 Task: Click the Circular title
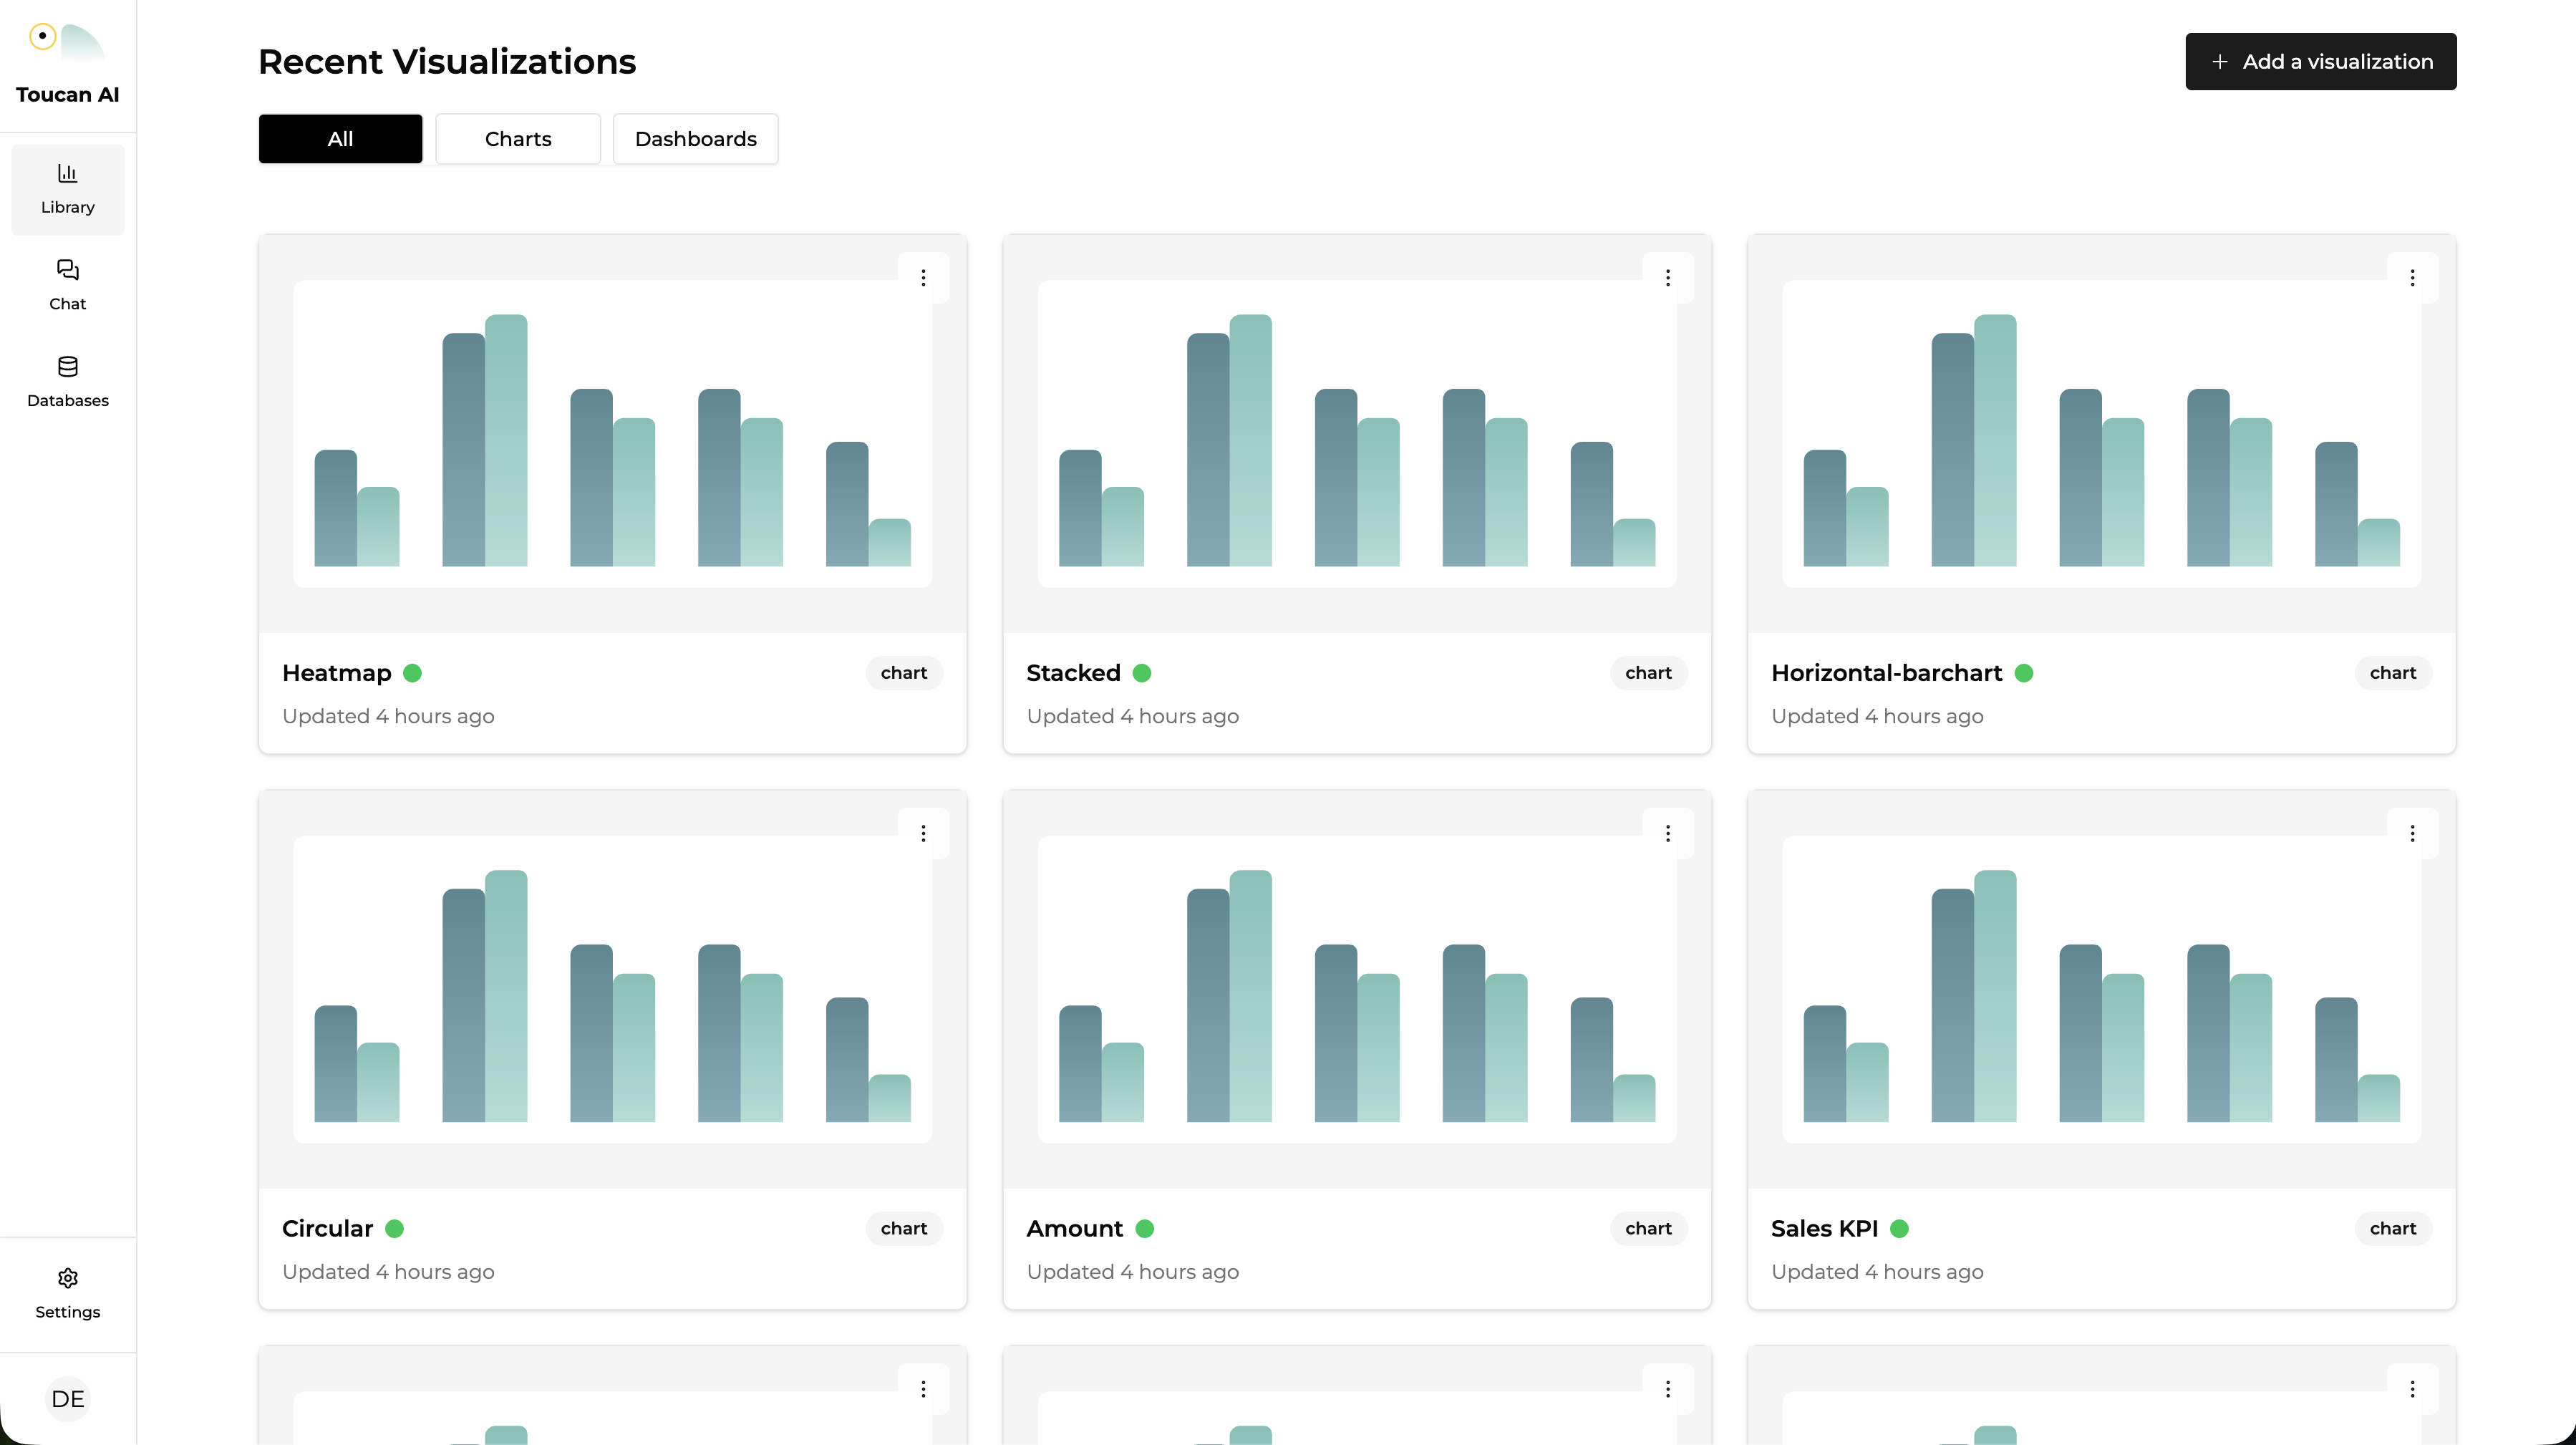click(327, 1228)
